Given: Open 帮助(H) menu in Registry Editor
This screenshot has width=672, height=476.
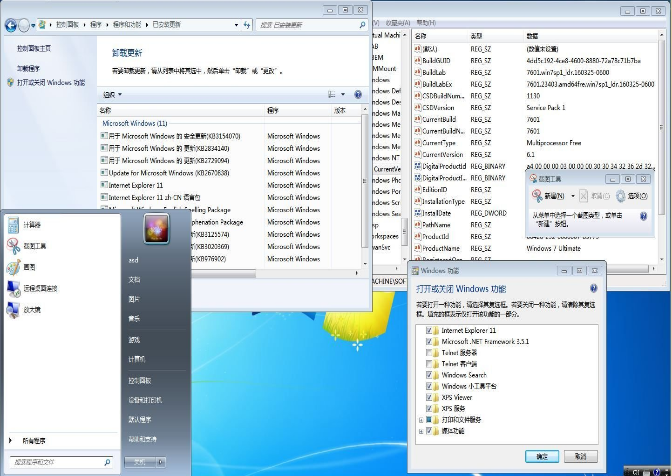Looking at the screenshot, I should (x=426, y=22).
